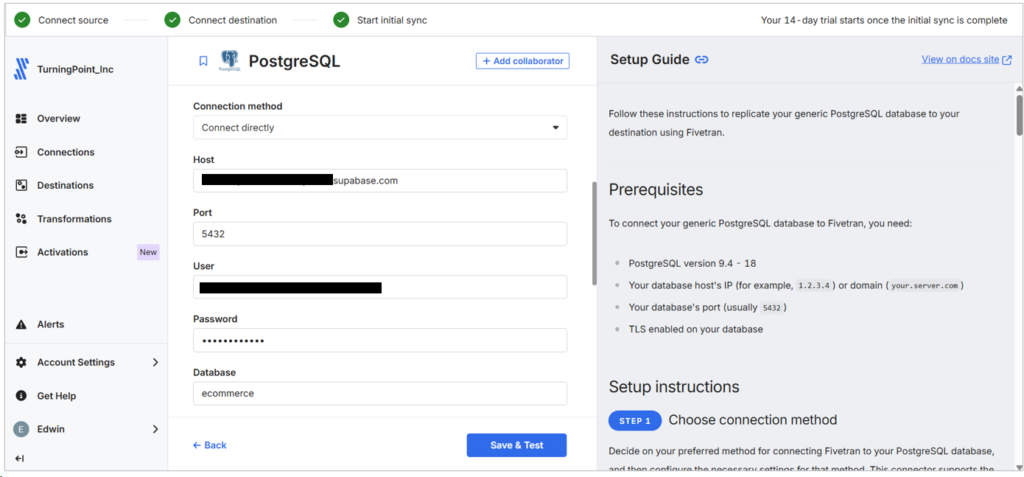This screenshot has width=1024, height=477.
Task: Click the Connect destination step label
Action: tap(232, 20)
